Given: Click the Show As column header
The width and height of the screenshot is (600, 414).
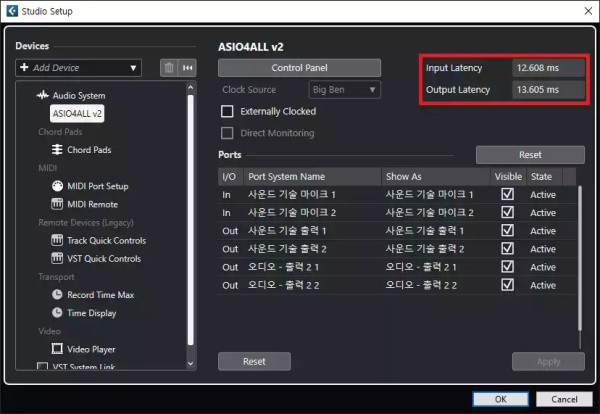Looking at the screenshot, I should click(436, 176).
